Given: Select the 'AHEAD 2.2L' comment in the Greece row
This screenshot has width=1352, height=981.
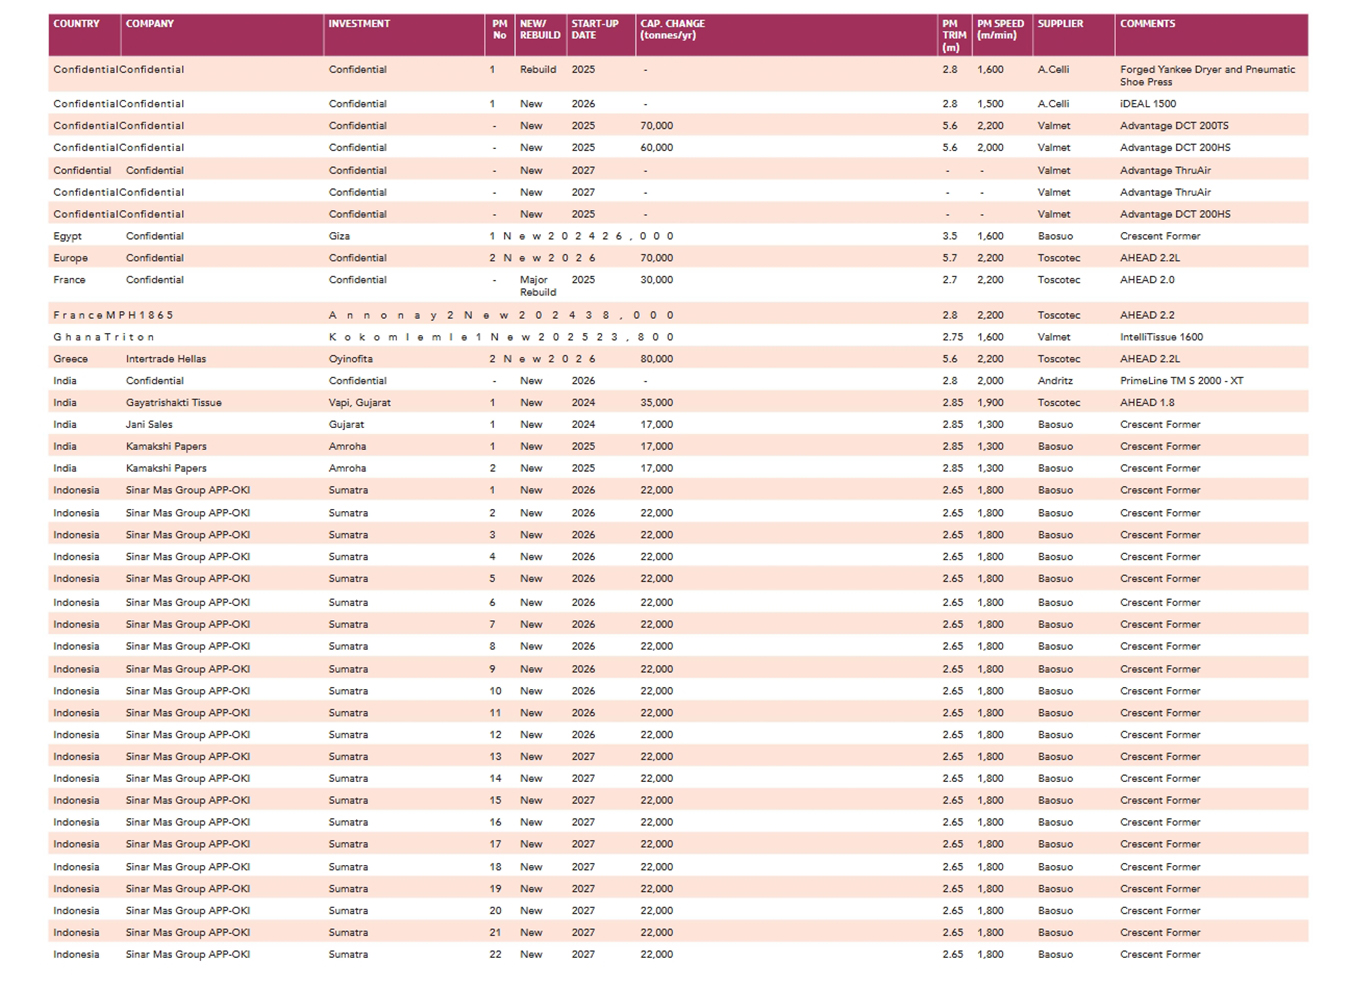Looking at the screenshot, I should 1150,359.
